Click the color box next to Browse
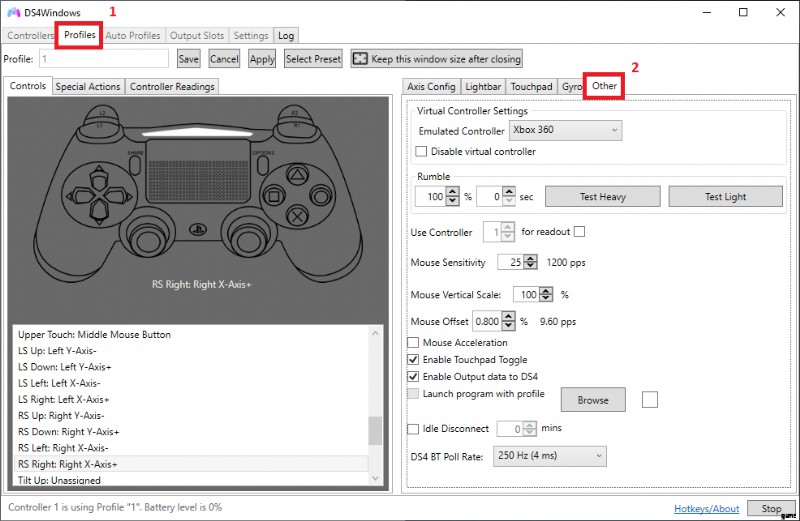Screen dimensions: 800x521 pos(650,400)
